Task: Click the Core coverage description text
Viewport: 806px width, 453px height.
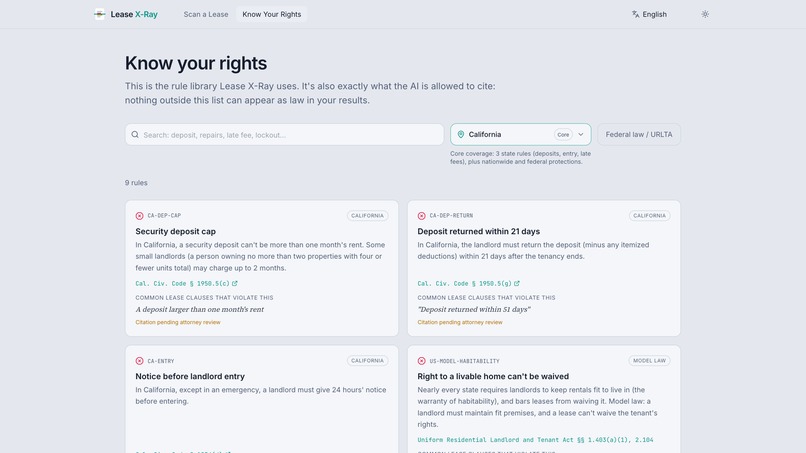Action: (520, 157)
